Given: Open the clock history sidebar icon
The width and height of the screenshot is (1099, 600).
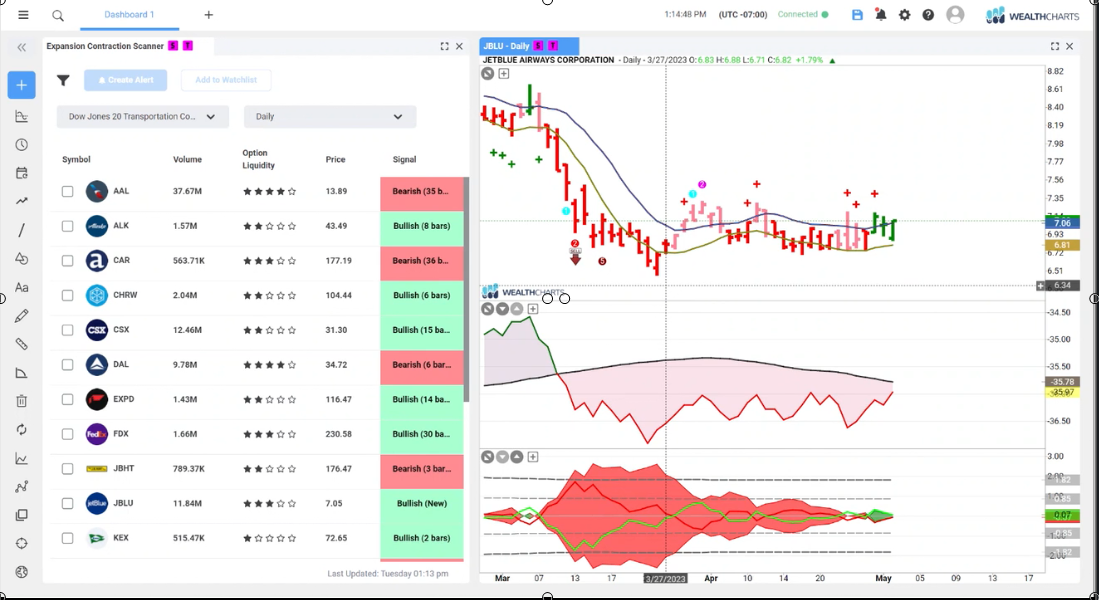Looking at the screenshot, I should [x=22, y=144].
